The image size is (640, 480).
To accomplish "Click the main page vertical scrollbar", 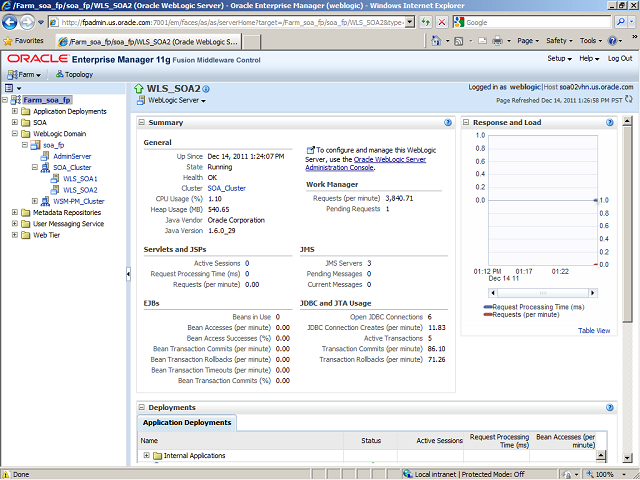I will [x=629, y=250].
